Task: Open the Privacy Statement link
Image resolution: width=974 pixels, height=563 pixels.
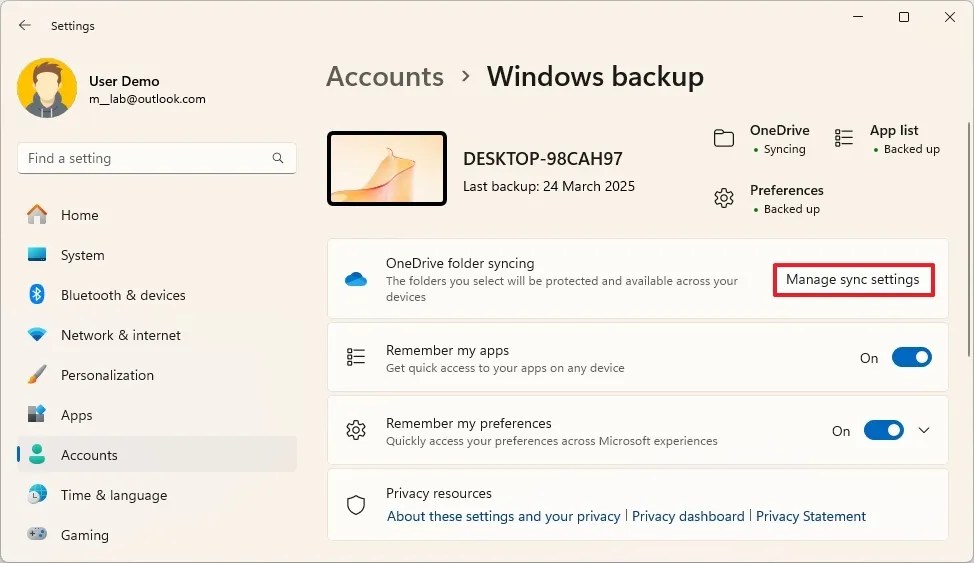Action: coord(811,516)
